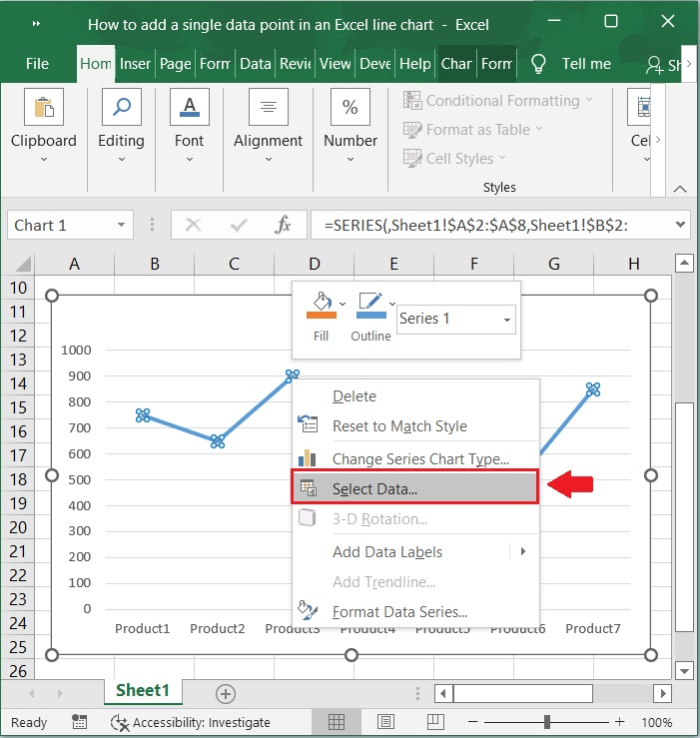Image resolution: width=700 pixels, height=738 pixels.
Task: Click the Fill paint bucket icon
Action: pyautogui.click(x=322, y=305)
